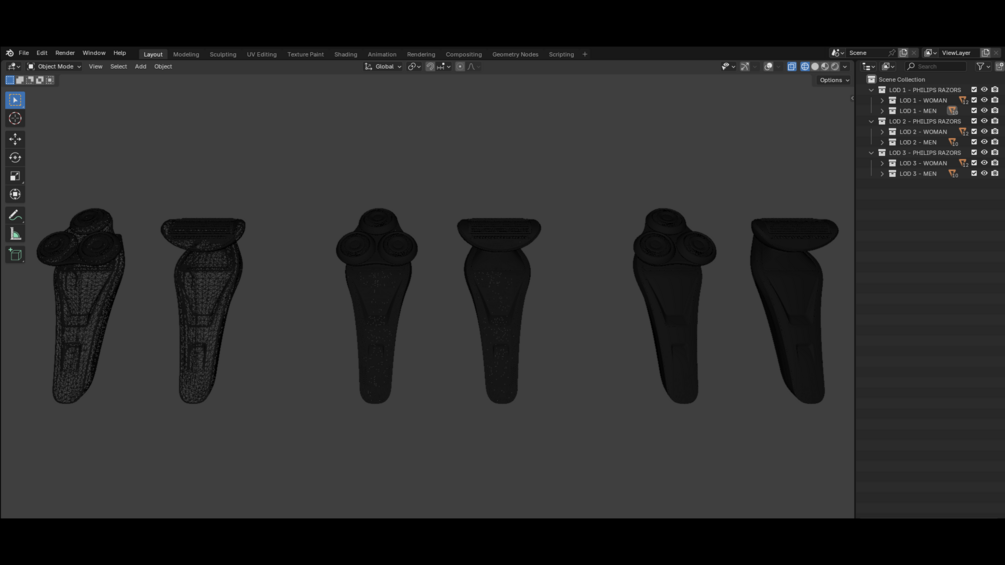Image resolution: width=1005 pixels, height=565 pixels.
Task: Click the outliner Search field
Action: coord(936,67)
